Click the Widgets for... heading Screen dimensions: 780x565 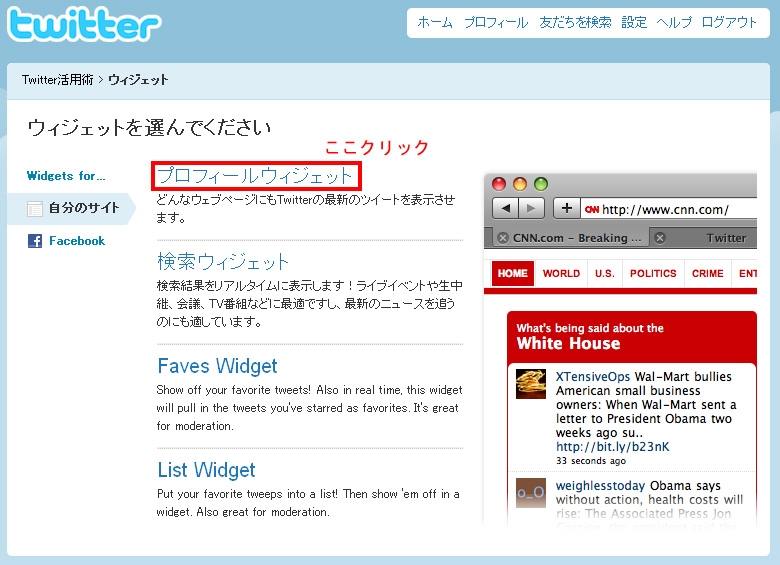coord(66,176)
